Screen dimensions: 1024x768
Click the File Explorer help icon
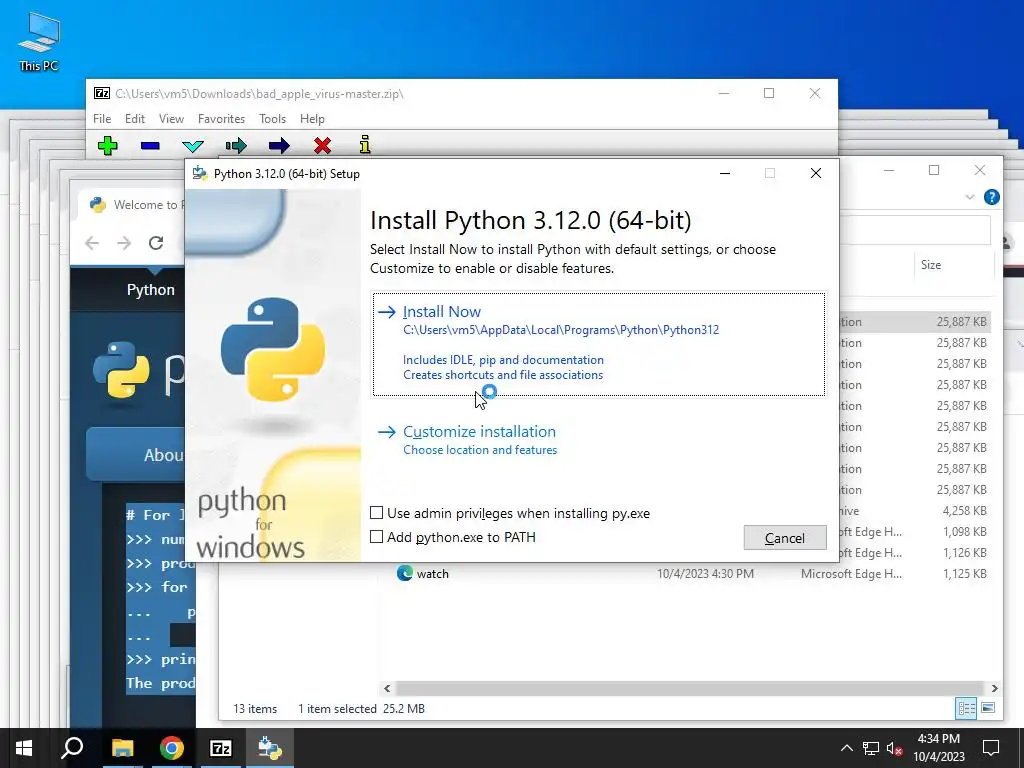pyautogui.click(x=991, y=197)
